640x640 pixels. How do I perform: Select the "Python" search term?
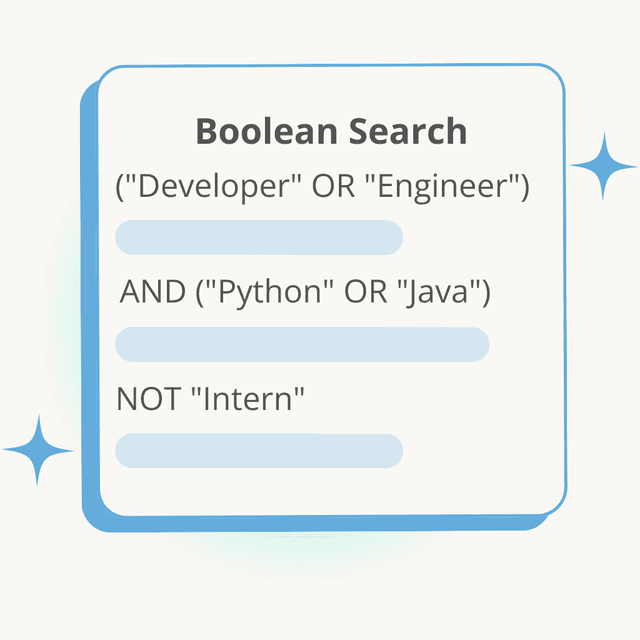pos(270,293)
